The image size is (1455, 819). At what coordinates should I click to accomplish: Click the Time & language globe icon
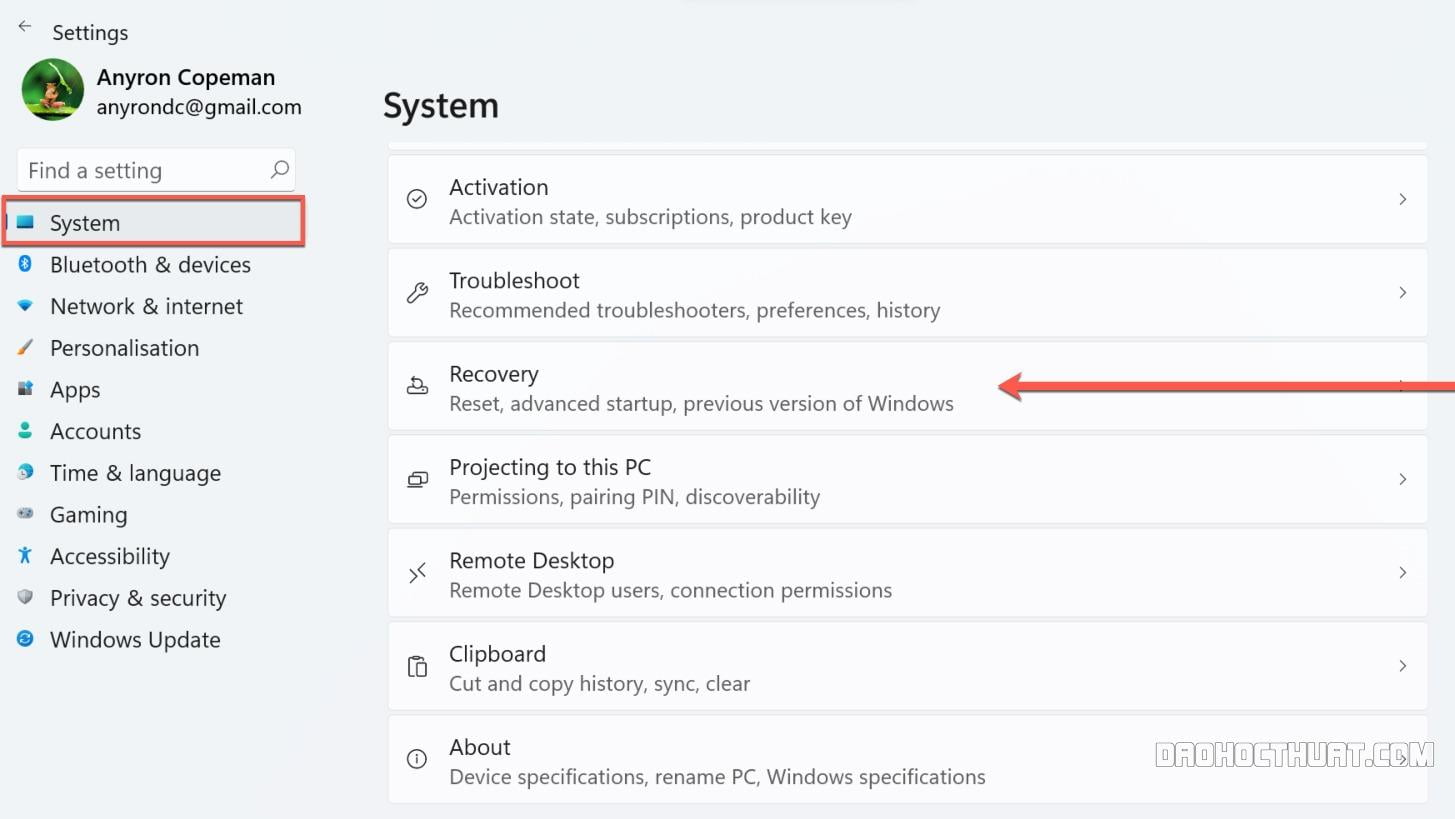click(26, 472)
